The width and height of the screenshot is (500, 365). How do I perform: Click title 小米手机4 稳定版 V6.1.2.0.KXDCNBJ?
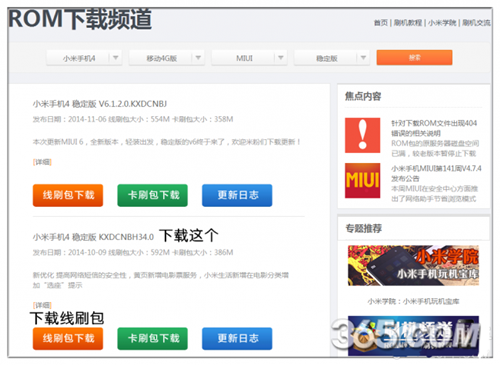point(100,104)
